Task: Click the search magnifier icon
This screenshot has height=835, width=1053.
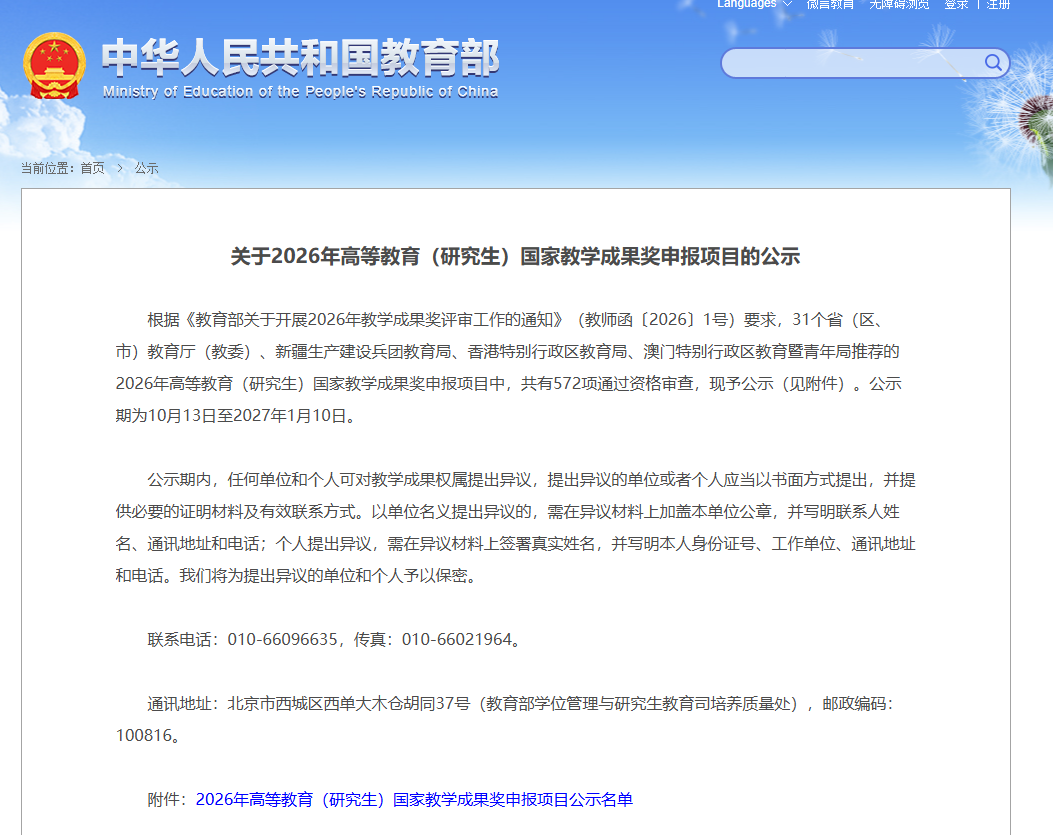Action: [993, 63]
